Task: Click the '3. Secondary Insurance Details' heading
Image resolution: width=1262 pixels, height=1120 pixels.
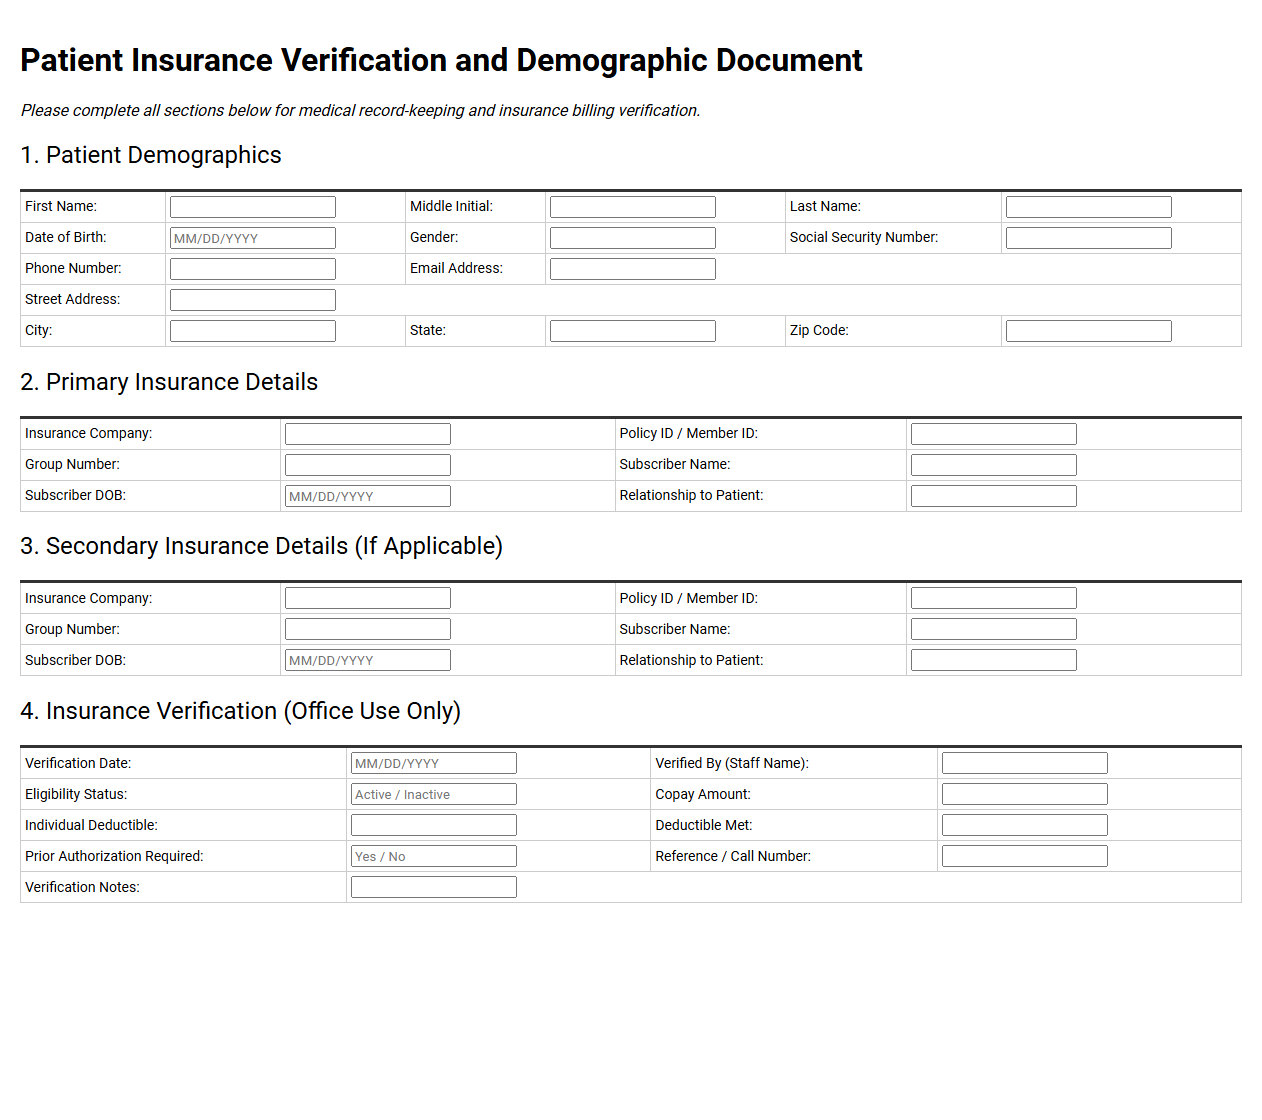Action: click(x=261, y=546)
